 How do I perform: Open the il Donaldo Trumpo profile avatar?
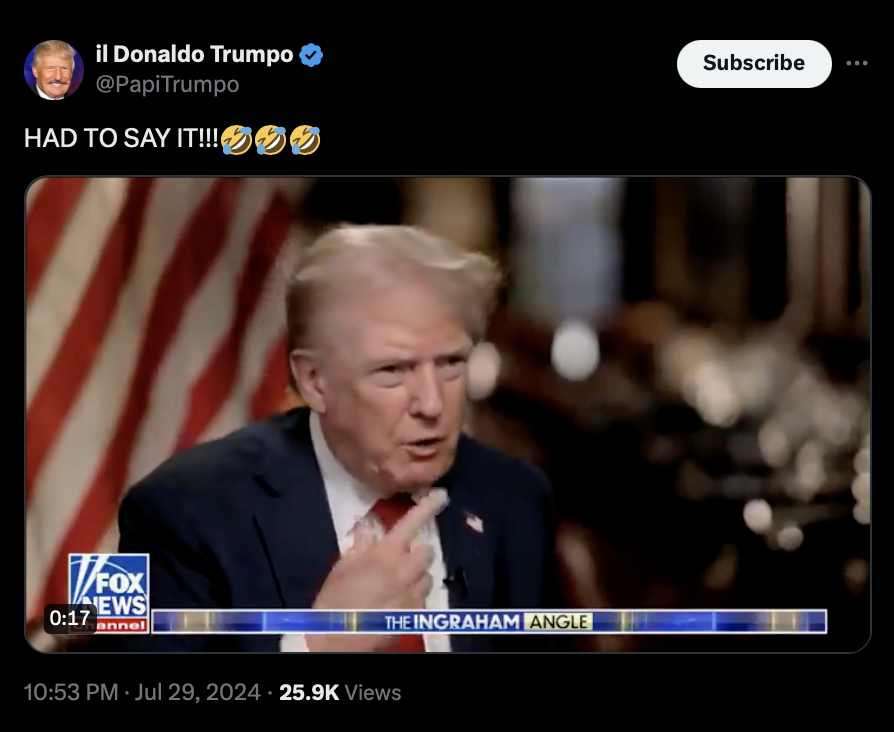54,70
